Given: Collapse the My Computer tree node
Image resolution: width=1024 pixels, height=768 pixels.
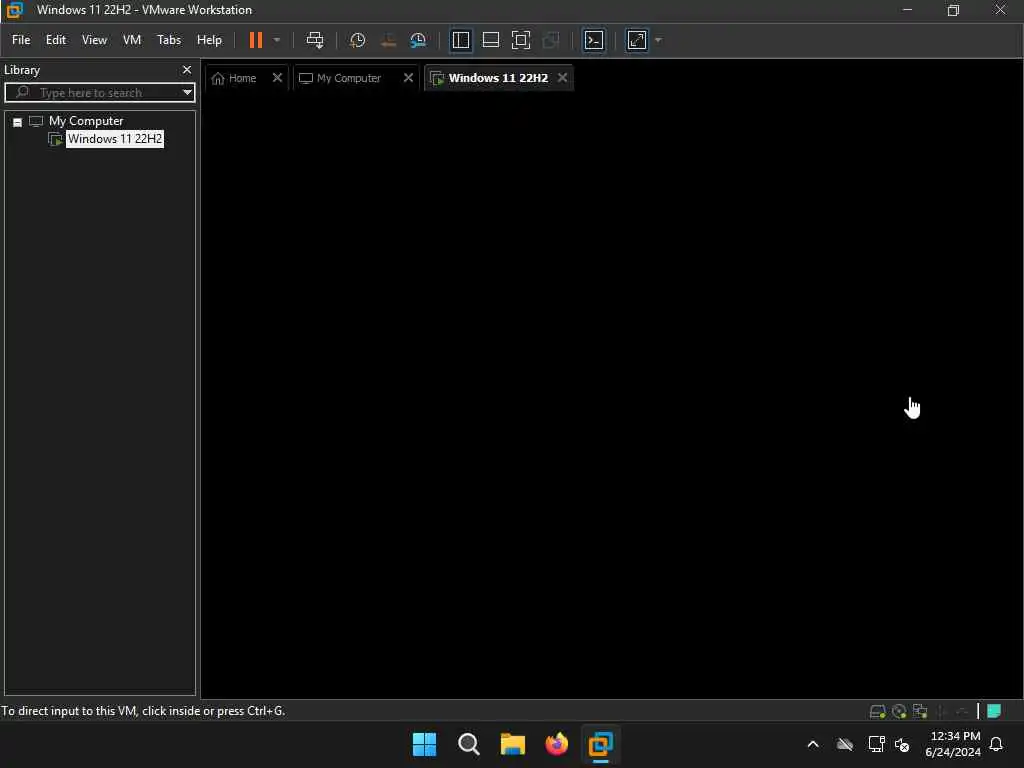Looking at the screenshot, I should tap(18, 122).
